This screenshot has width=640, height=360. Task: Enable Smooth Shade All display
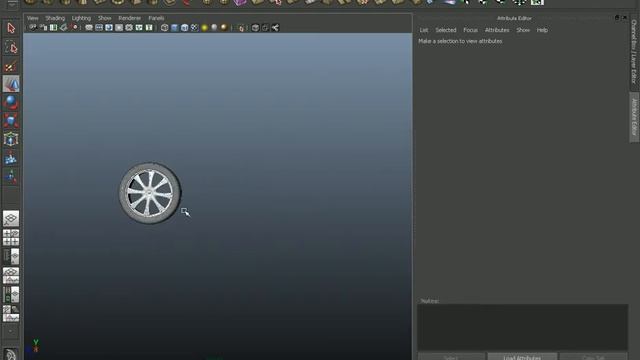pyautogui.click(x=175, y=27)
